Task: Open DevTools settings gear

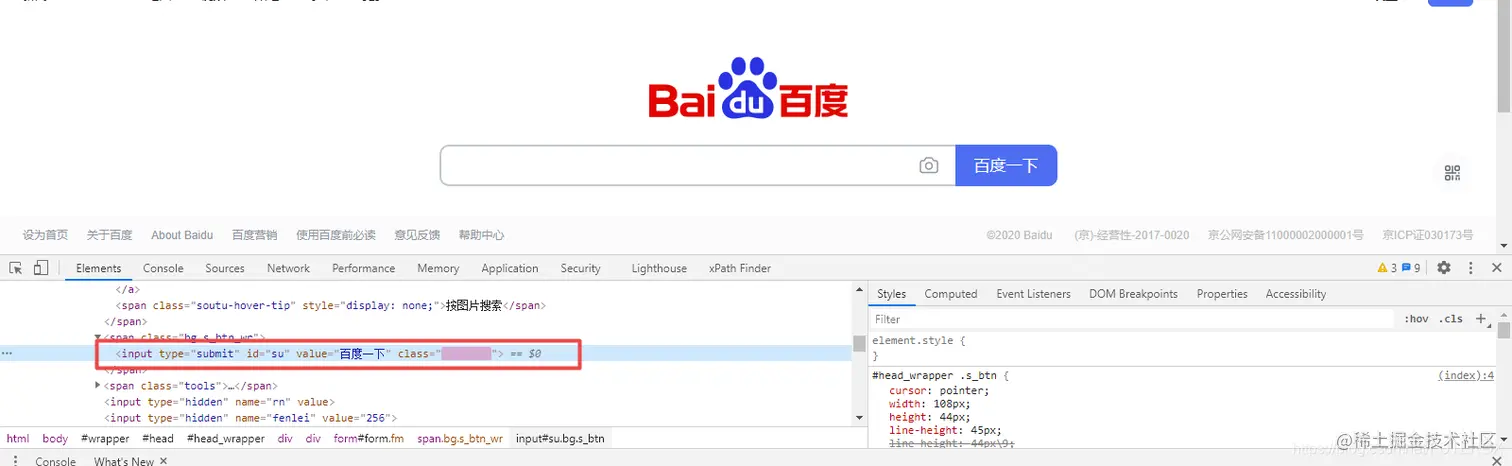Action: pyautogui.click(x=1443, y=268)
